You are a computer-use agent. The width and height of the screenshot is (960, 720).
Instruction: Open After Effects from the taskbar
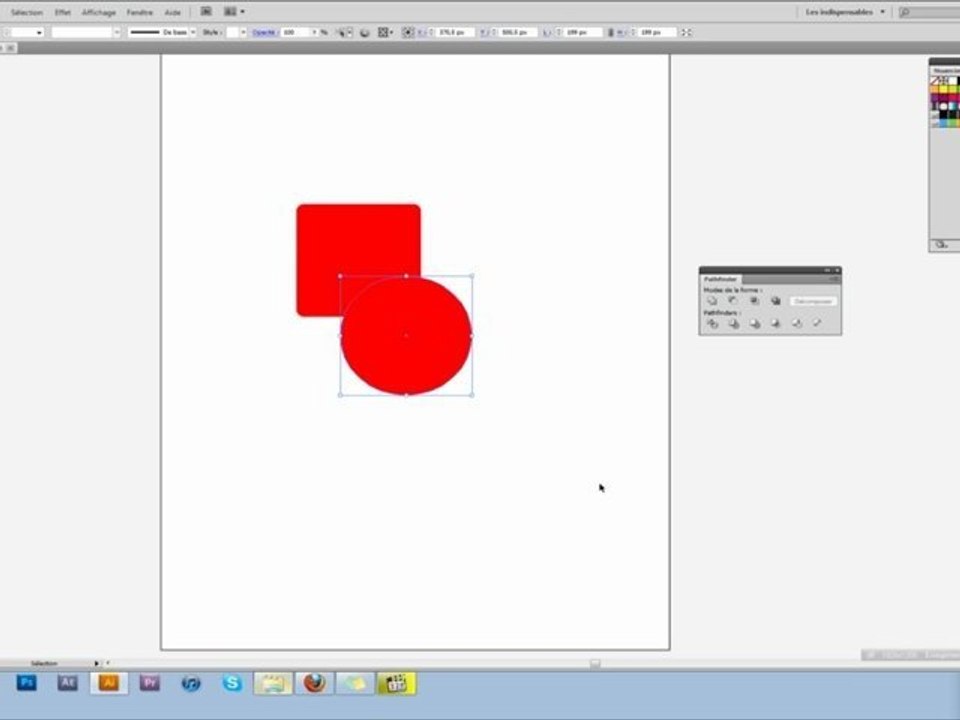[x=67, y=683]
